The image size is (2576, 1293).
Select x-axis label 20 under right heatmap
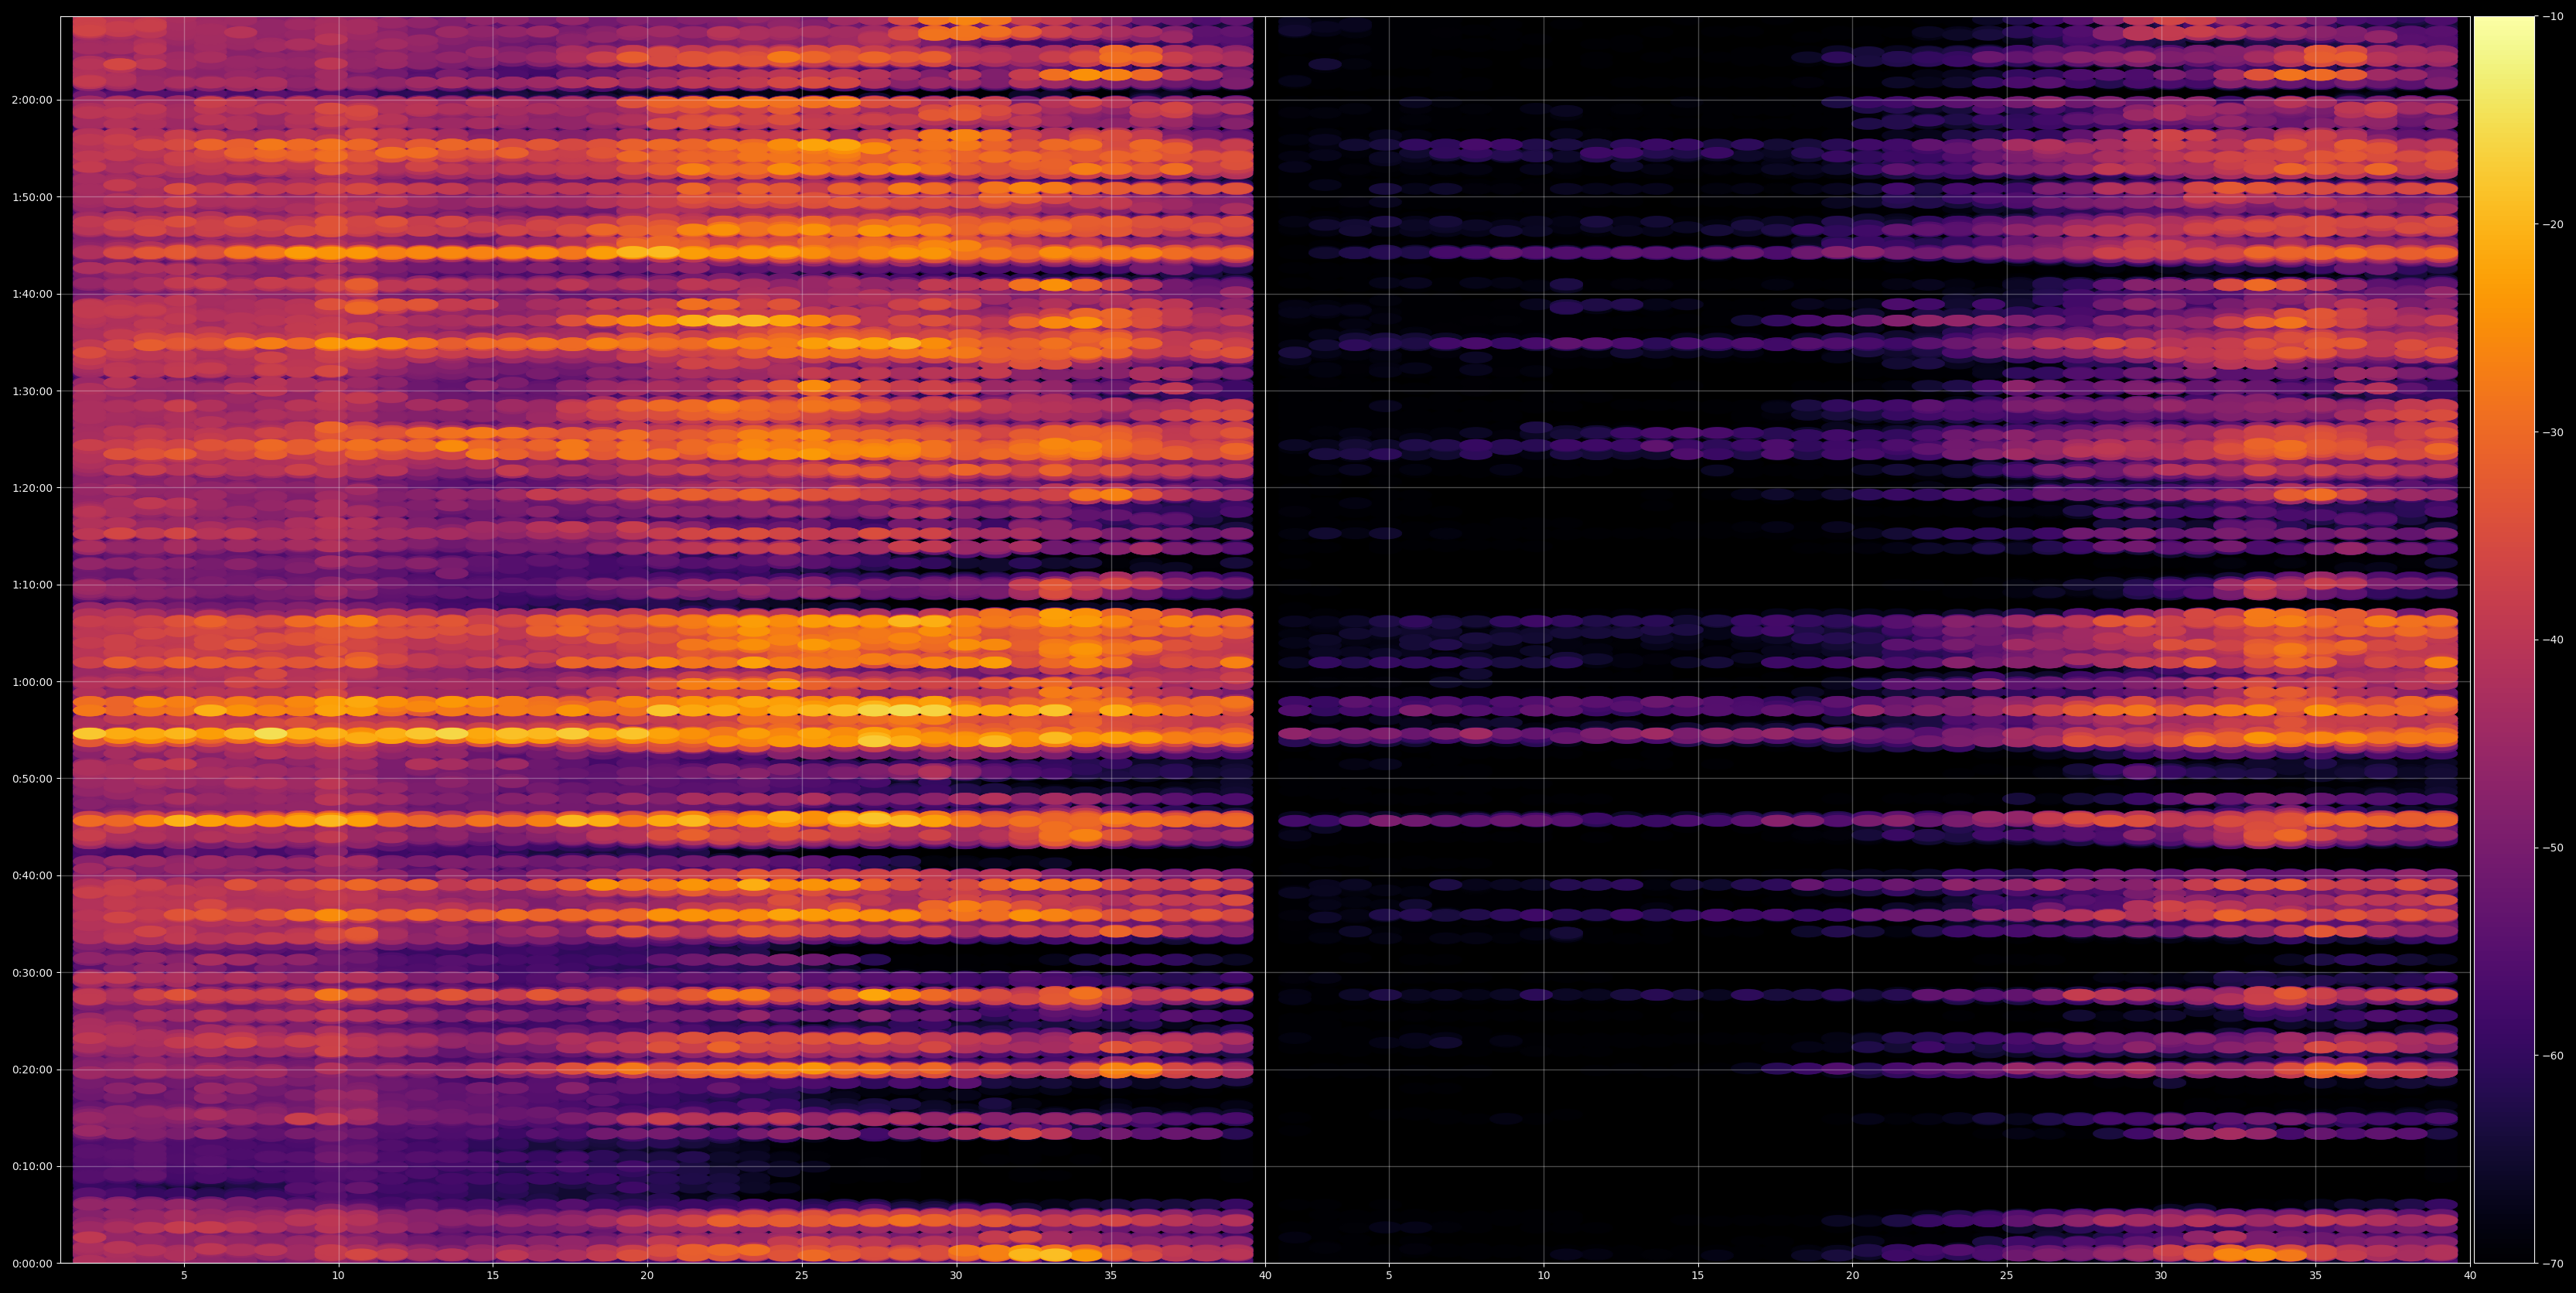click(1852, 1276)
